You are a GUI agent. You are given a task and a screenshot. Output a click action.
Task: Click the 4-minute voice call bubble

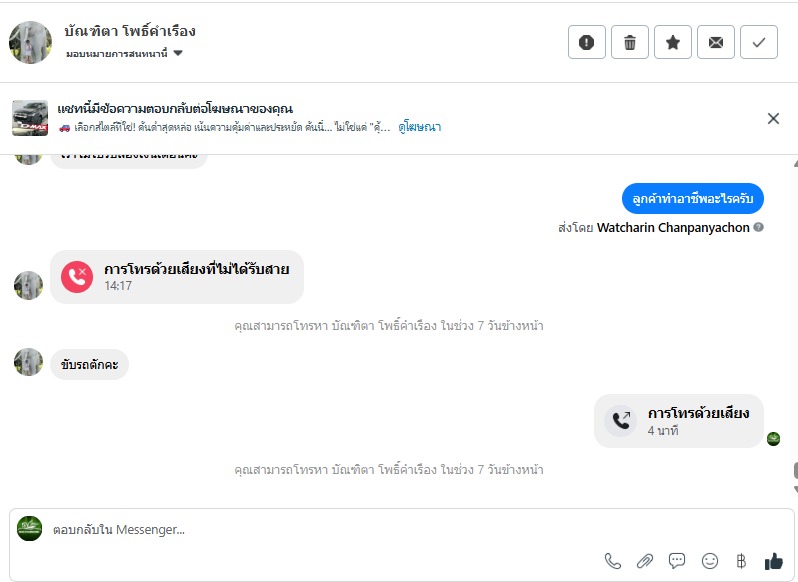[679, 420]
